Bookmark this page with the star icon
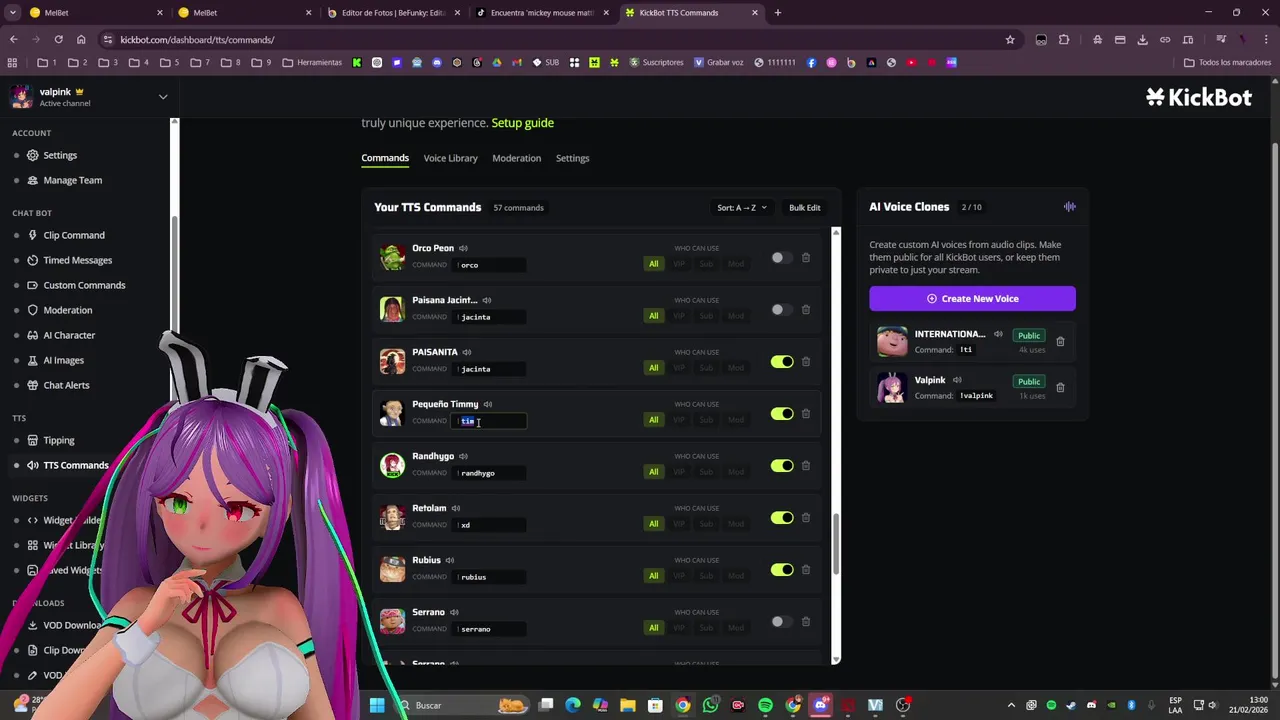The width and height of the screenshot is (1280, 720). click(1010, 40)
